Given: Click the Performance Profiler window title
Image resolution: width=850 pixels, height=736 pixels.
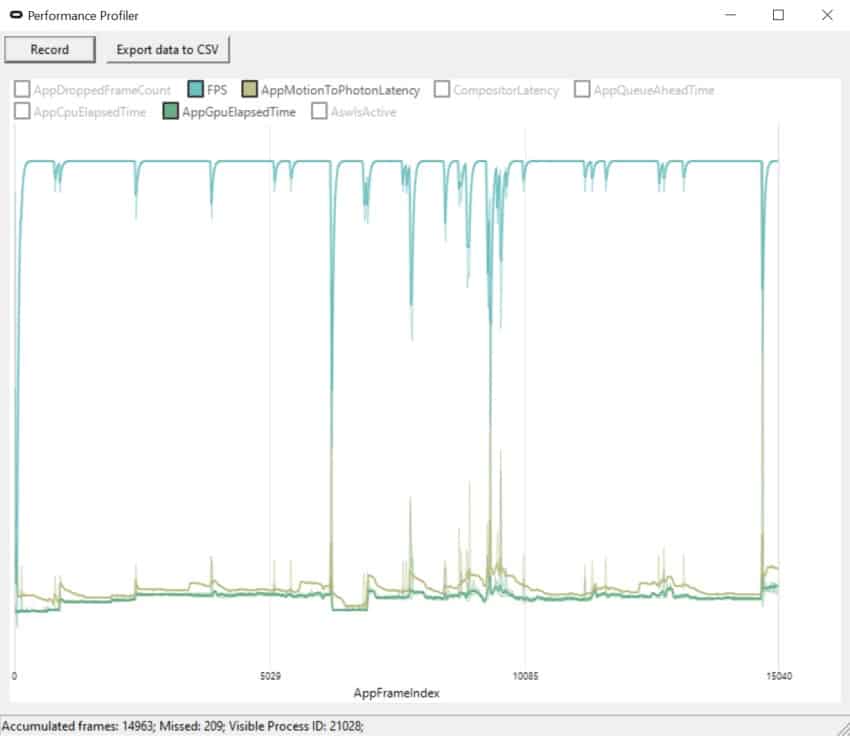Looking at the screenshot, I should point(83,16).
